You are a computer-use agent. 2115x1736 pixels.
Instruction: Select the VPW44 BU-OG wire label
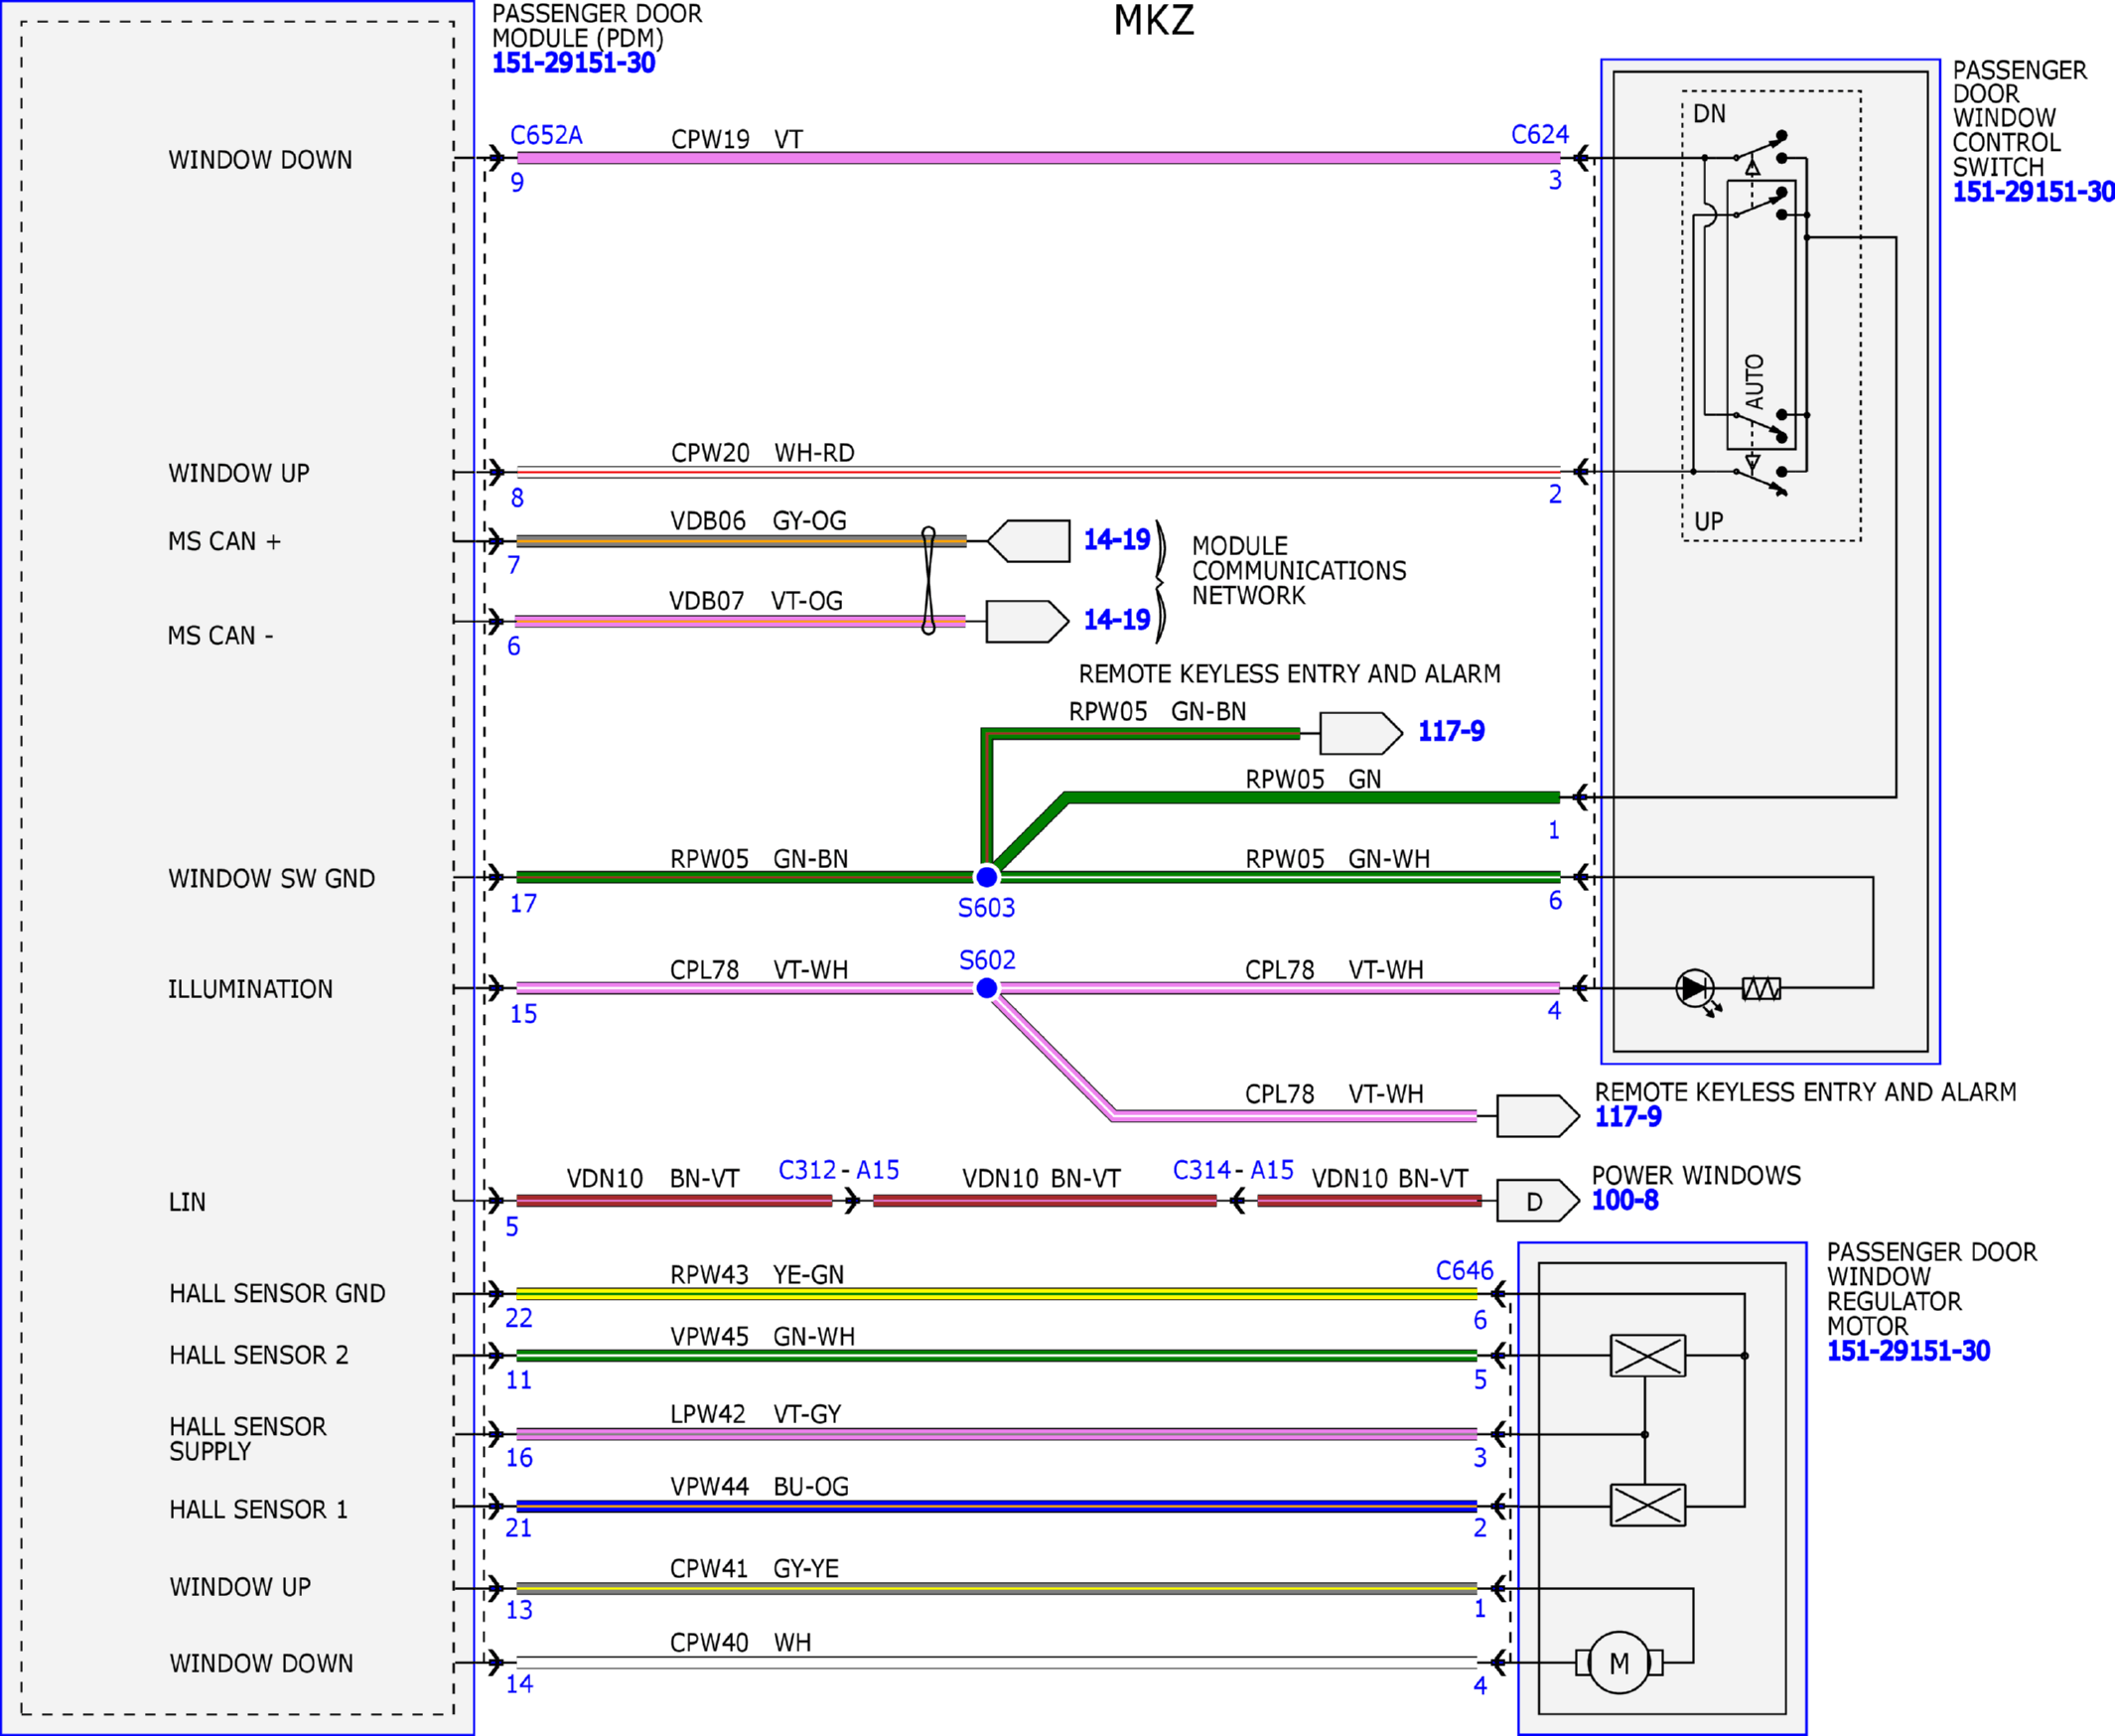pyautogui.click(x=759, y=1487)
